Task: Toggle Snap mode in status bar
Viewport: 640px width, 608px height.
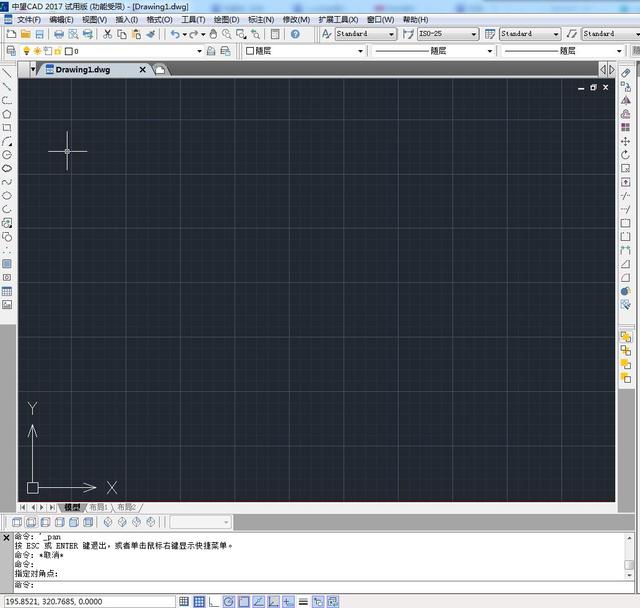Action: click(184, 601)
